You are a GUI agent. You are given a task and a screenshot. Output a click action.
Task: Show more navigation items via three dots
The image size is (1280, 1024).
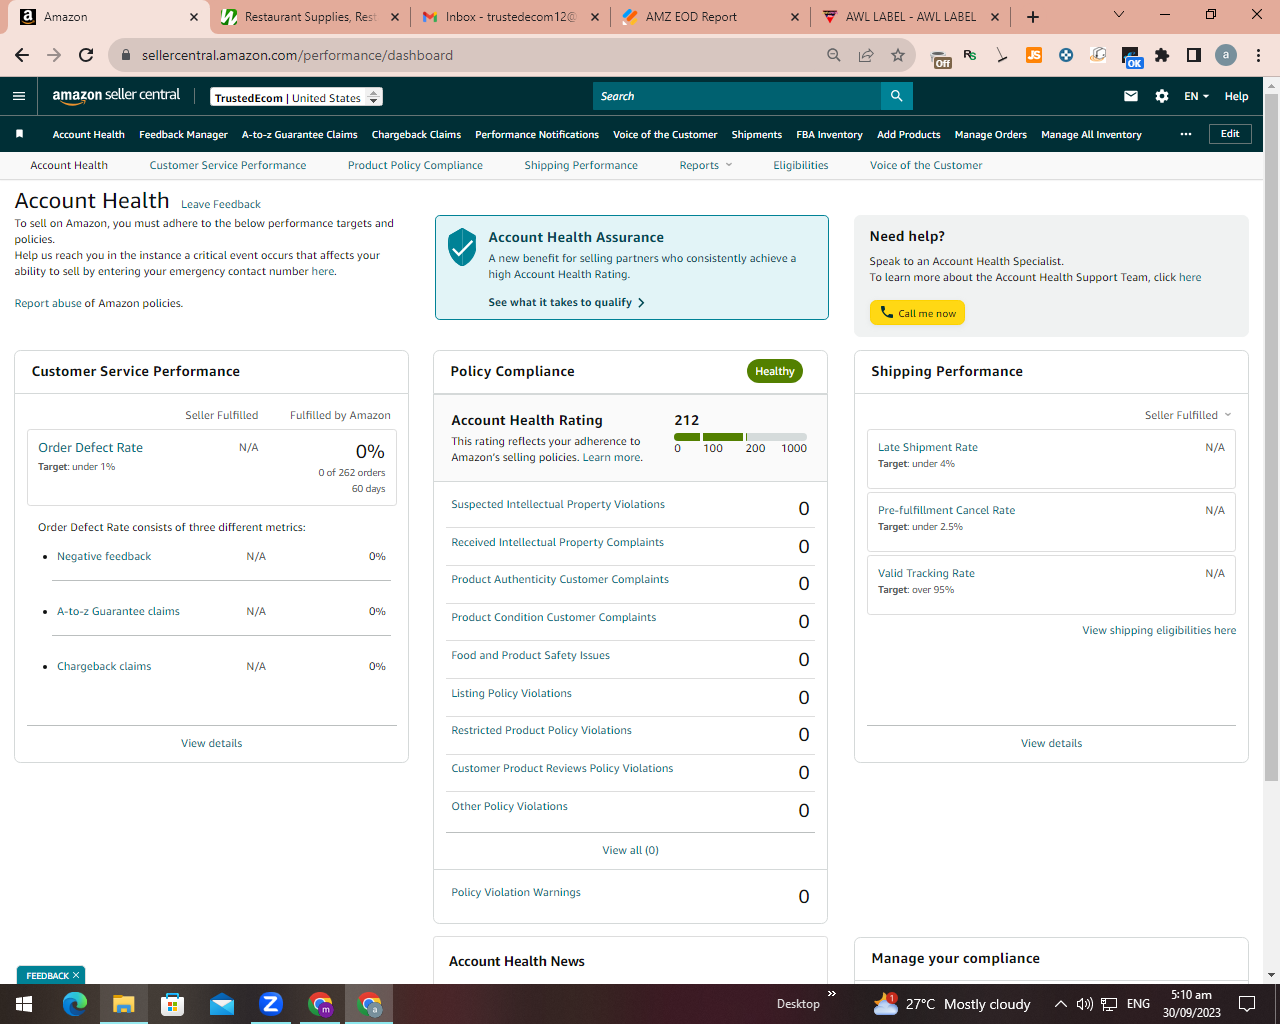pyautogui.click(x=1186, y=134)
